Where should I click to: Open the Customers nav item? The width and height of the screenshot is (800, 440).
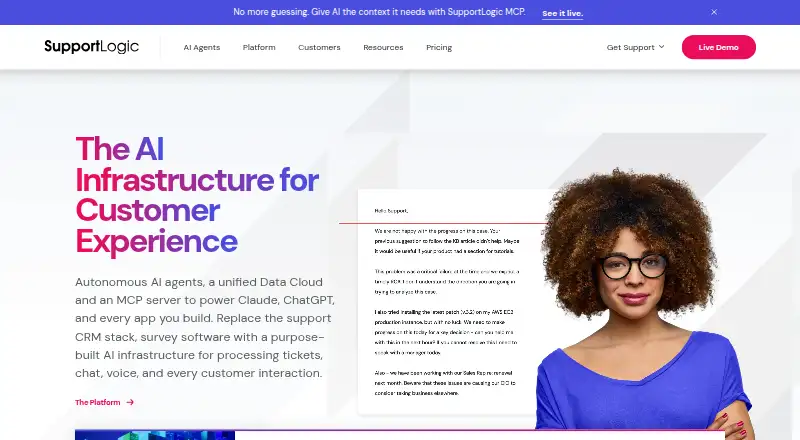(x=319, y=47)
